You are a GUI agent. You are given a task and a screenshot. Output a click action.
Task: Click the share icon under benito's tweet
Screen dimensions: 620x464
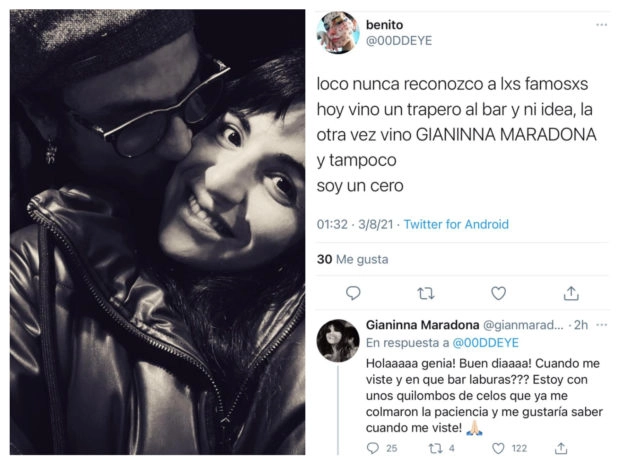571,293
